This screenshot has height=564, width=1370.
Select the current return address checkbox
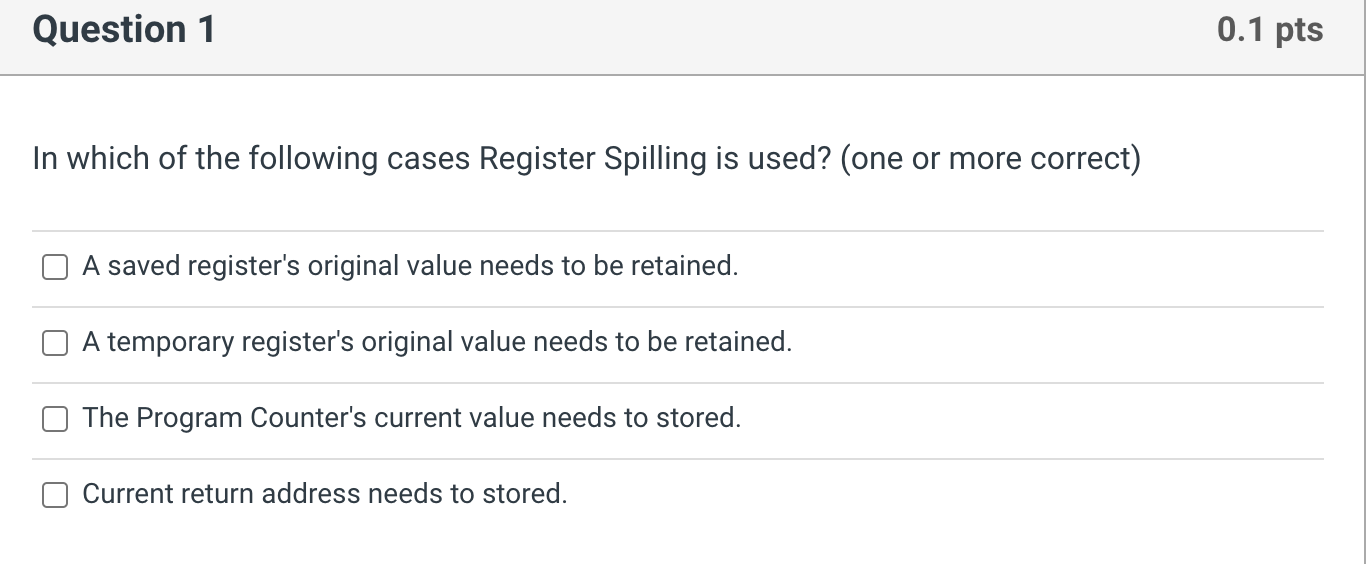[x=55, y=495]
